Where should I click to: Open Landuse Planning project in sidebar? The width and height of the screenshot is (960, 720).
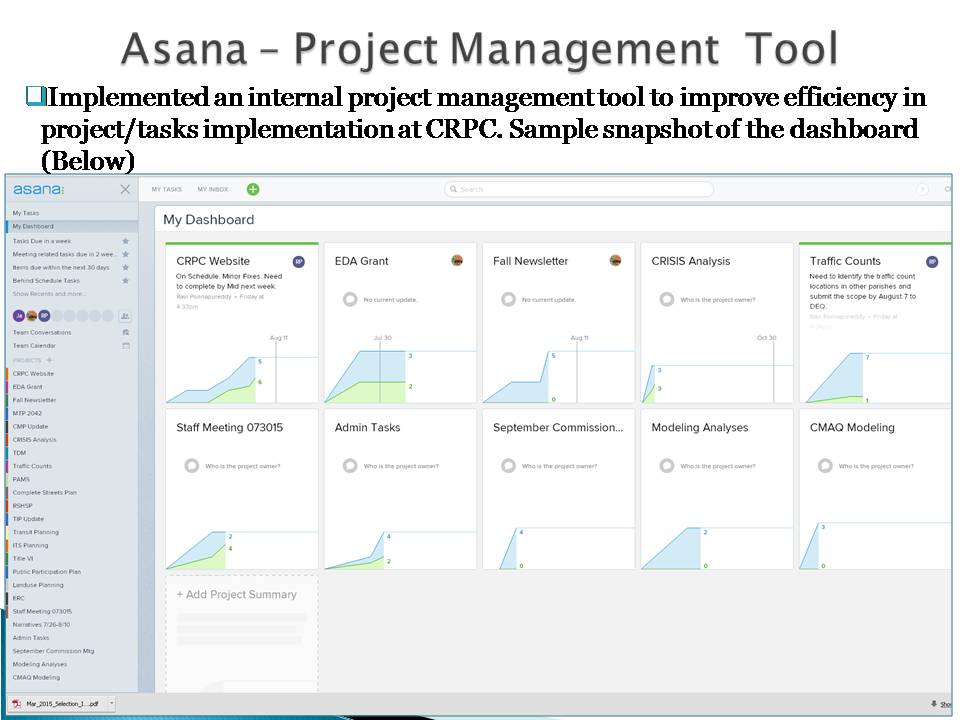pos(38,585)
